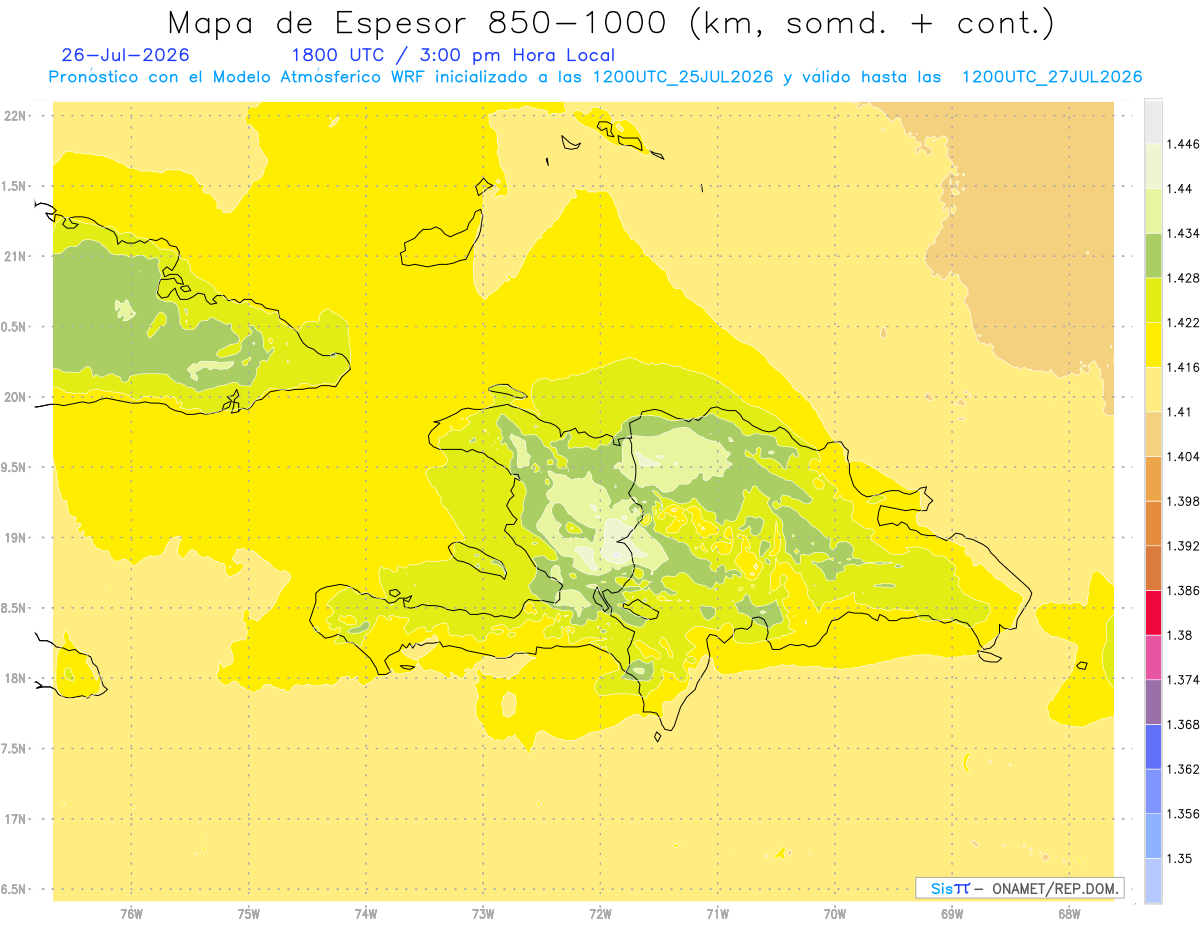Pick the blue legend swatch between 1.362 and 1.368

(1153, 746)
